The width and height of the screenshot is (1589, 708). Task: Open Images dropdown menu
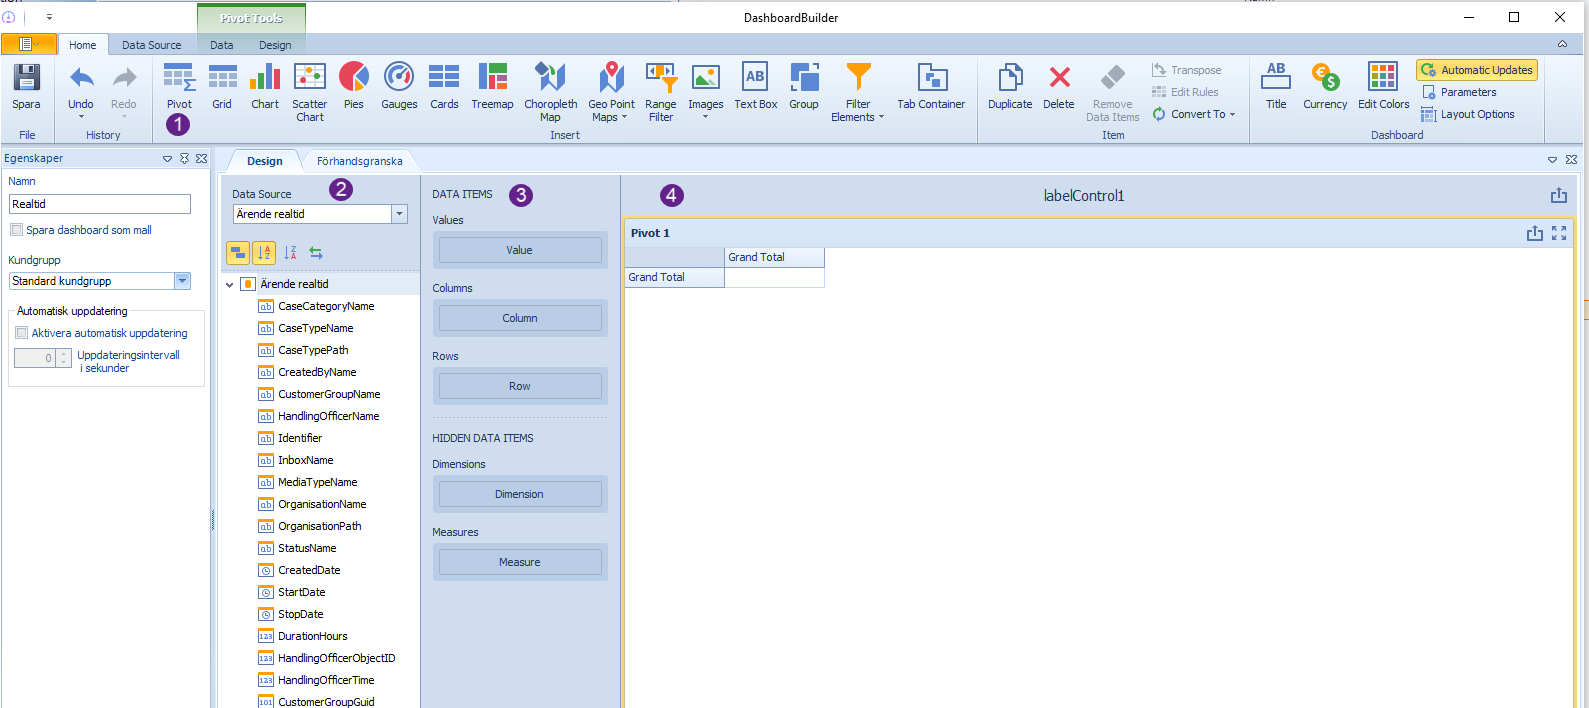point(705,92)
